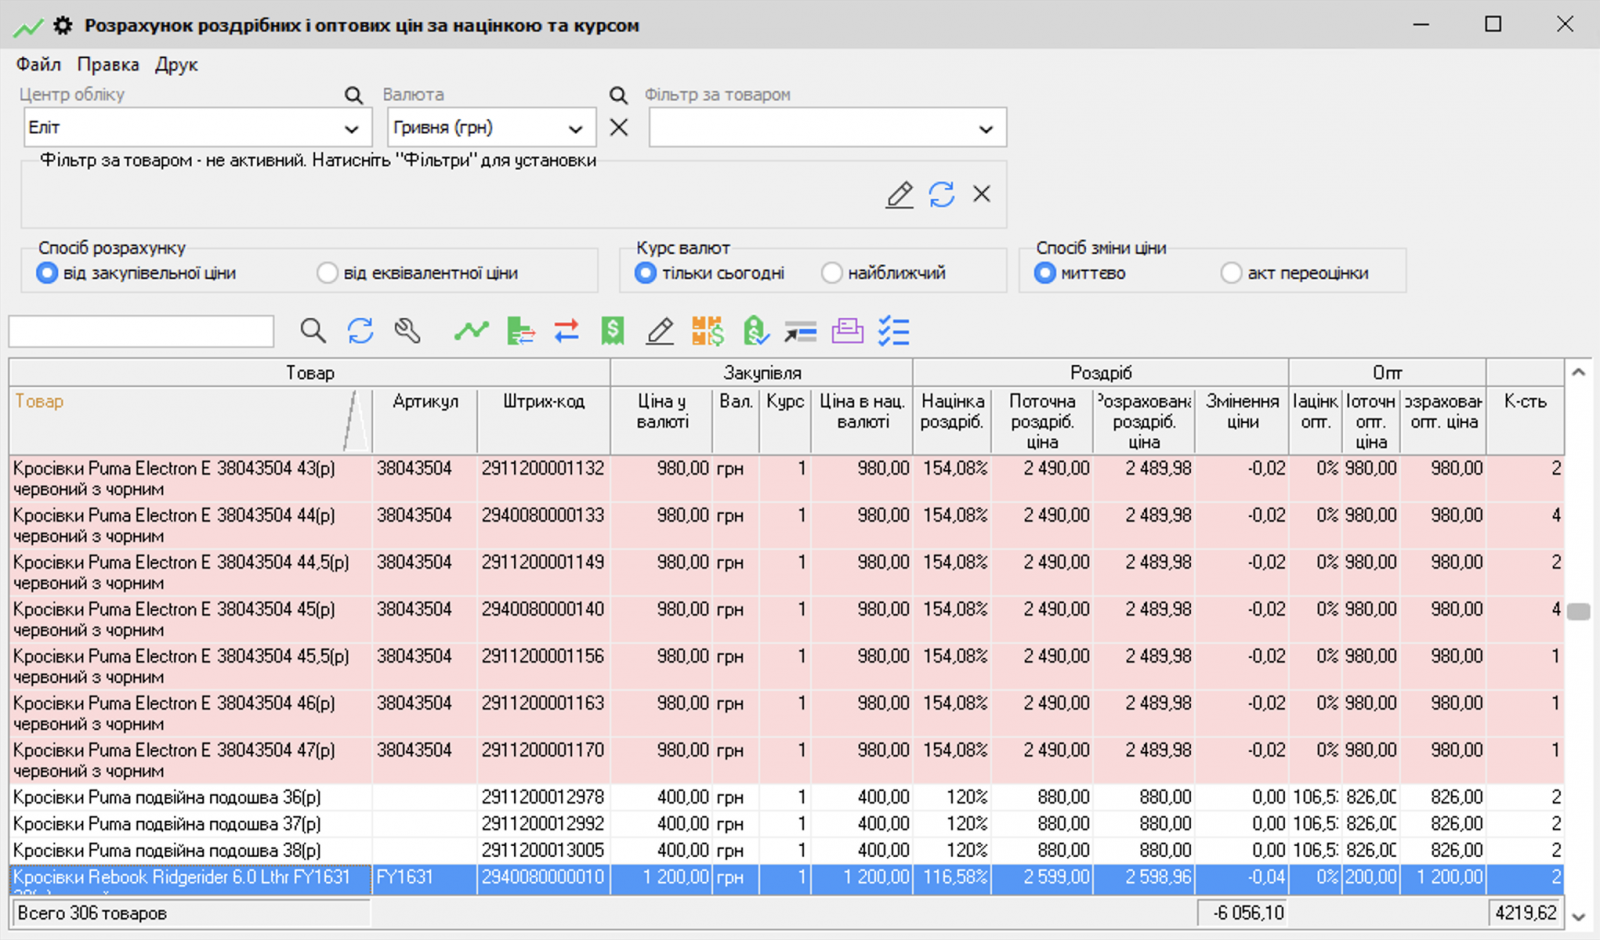Click the 'Артикул' column header

click(425, 402)
